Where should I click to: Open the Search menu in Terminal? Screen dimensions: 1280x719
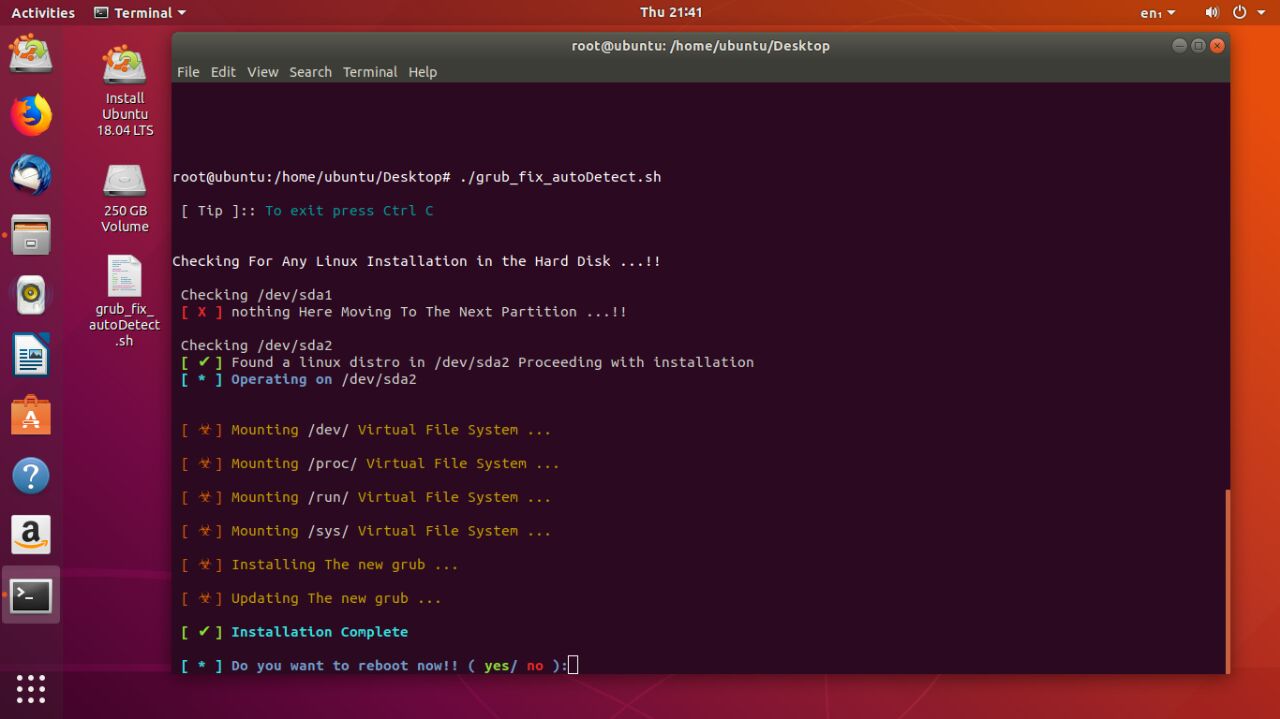pos(310,72)
